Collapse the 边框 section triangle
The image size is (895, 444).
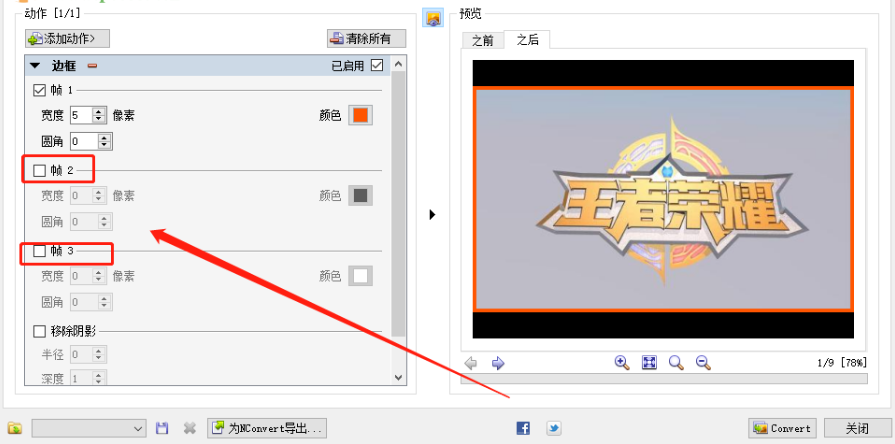coord(35,66)
